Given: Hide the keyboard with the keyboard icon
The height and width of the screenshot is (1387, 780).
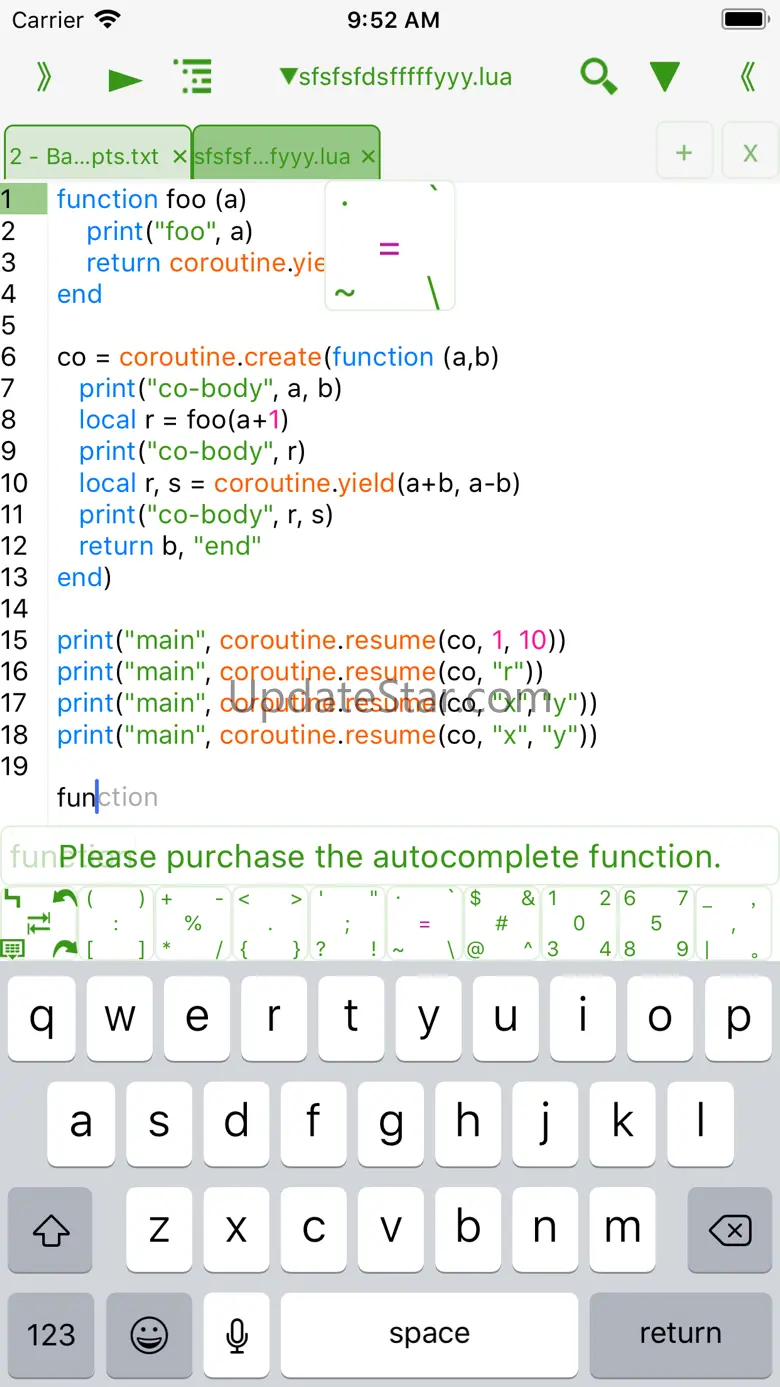Looking at the screenshot, I should [x=14, y=948].
